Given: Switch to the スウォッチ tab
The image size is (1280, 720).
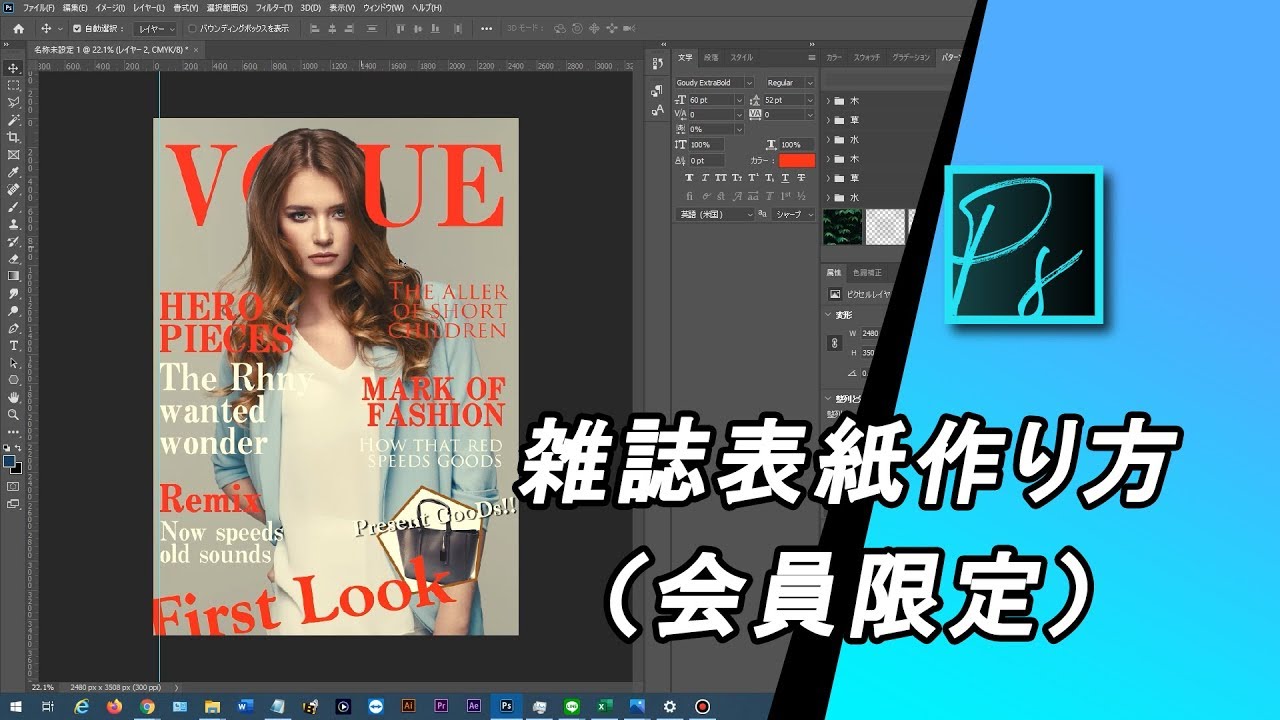Looking at the screenshot, I should coord(866,58).
